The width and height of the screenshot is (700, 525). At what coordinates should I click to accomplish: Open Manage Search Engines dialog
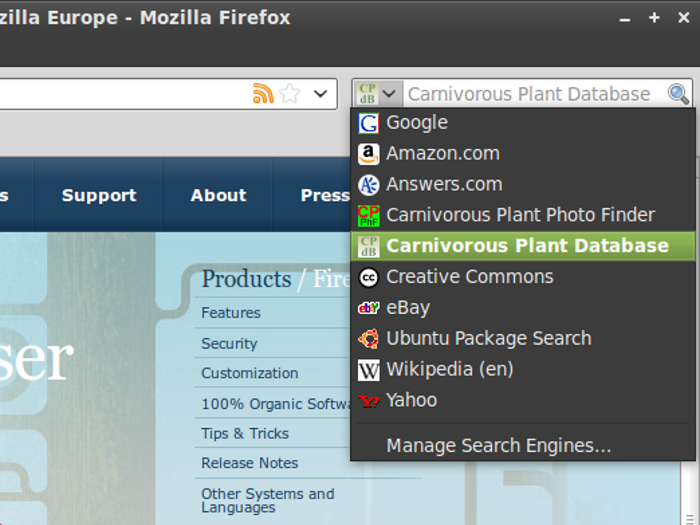click(523, 446)
